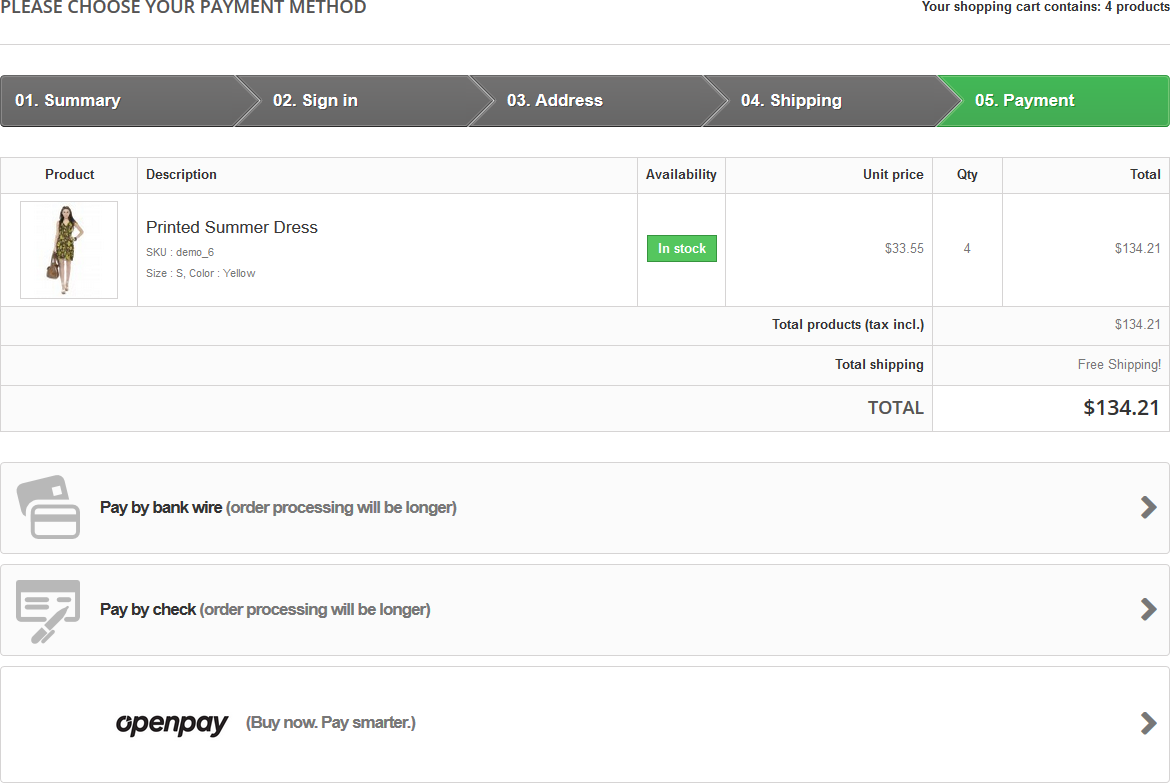Go to the 01. Summary step
The height and width of the screenshot is (783, 1170).
coord(68,101)
